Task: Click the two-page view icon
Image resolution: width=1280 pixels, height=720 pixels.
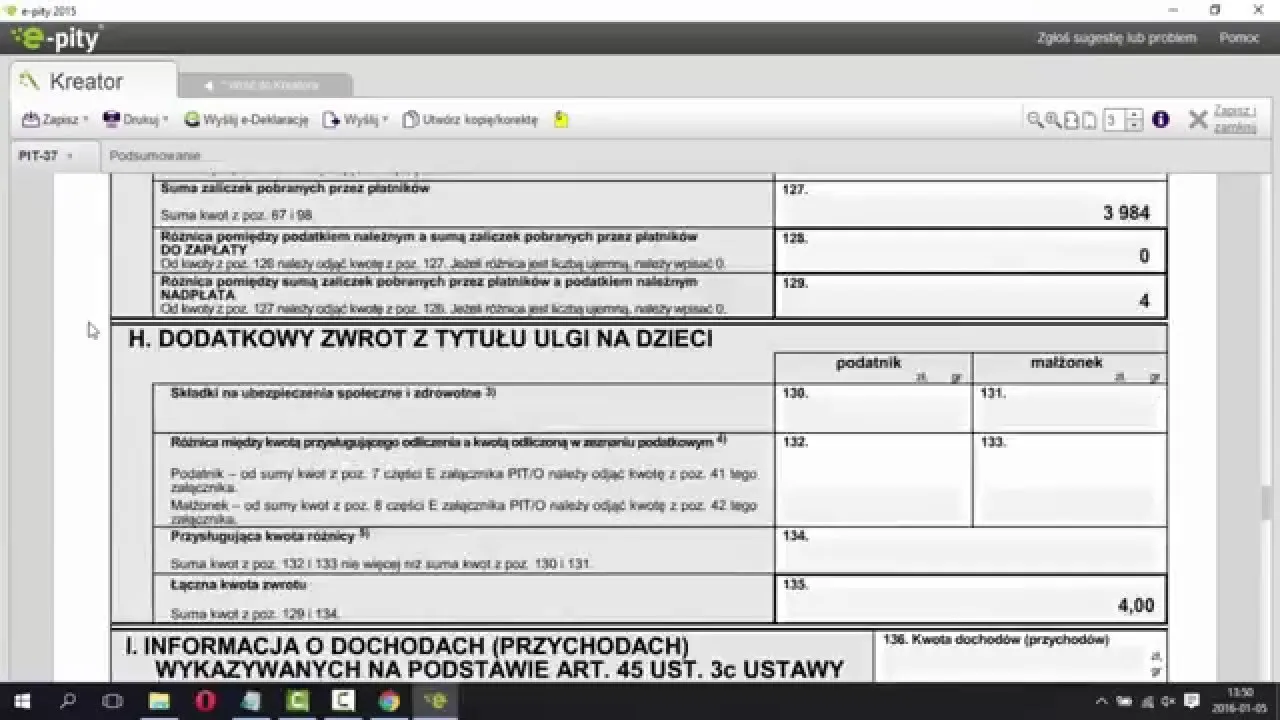Action: (x=1069, y=118)
